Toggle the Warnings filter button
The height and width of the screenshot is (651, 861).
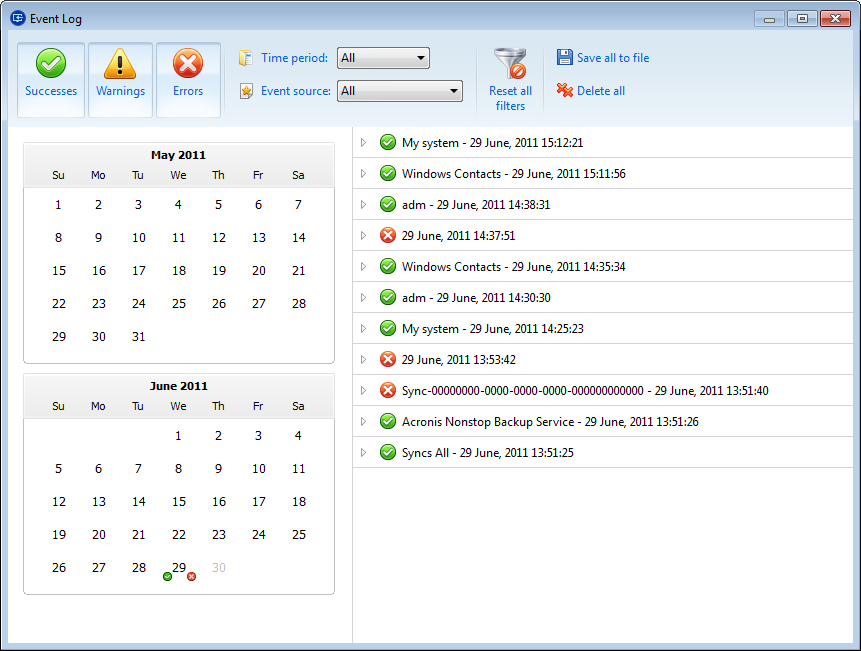(120, 79)
